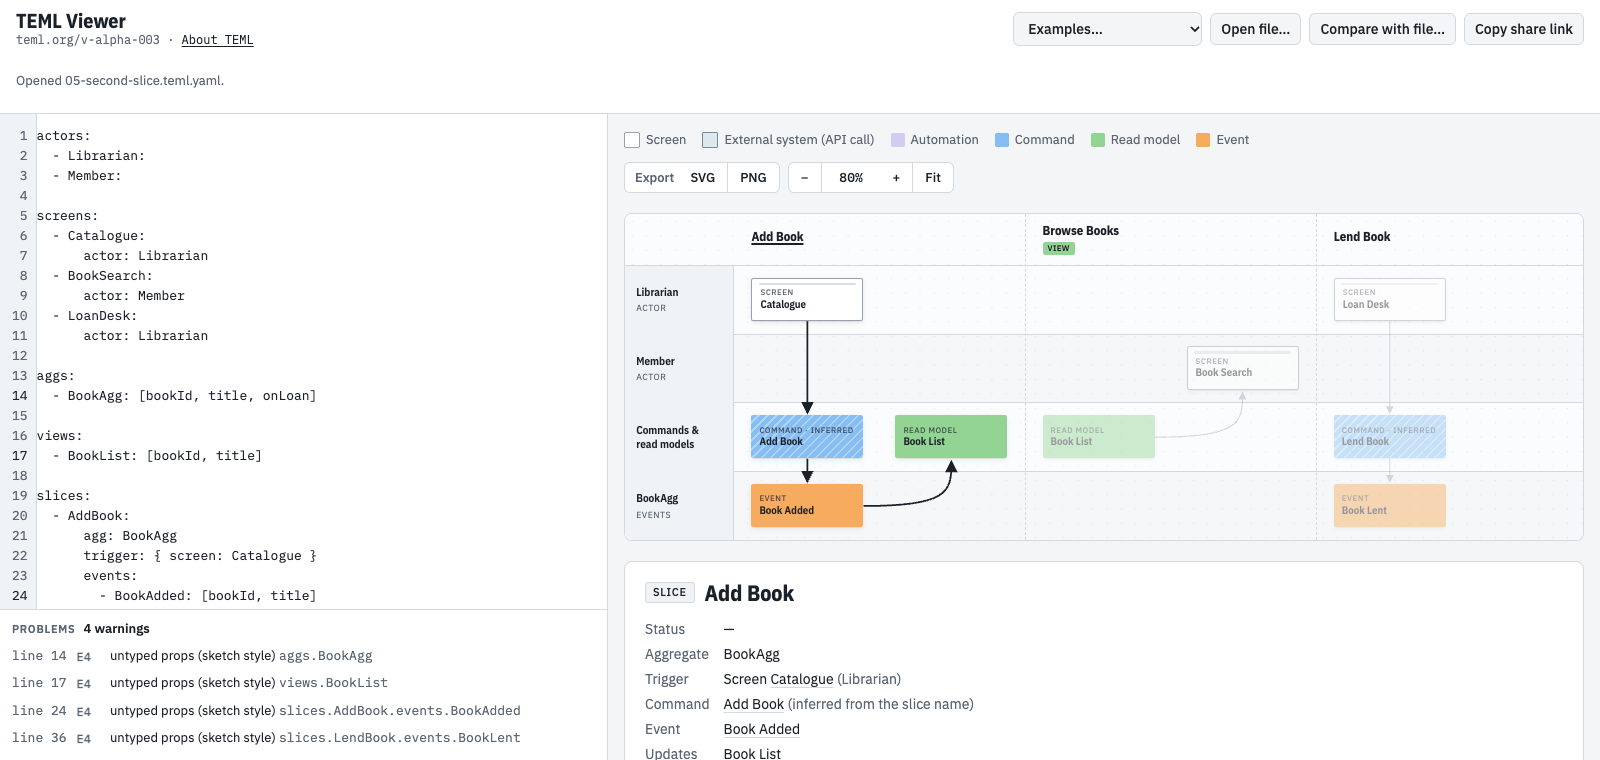Open the Examples dropdown
Viewport: 1600px width, 760px height.
pyautogui.click(x=1108, y=29)
